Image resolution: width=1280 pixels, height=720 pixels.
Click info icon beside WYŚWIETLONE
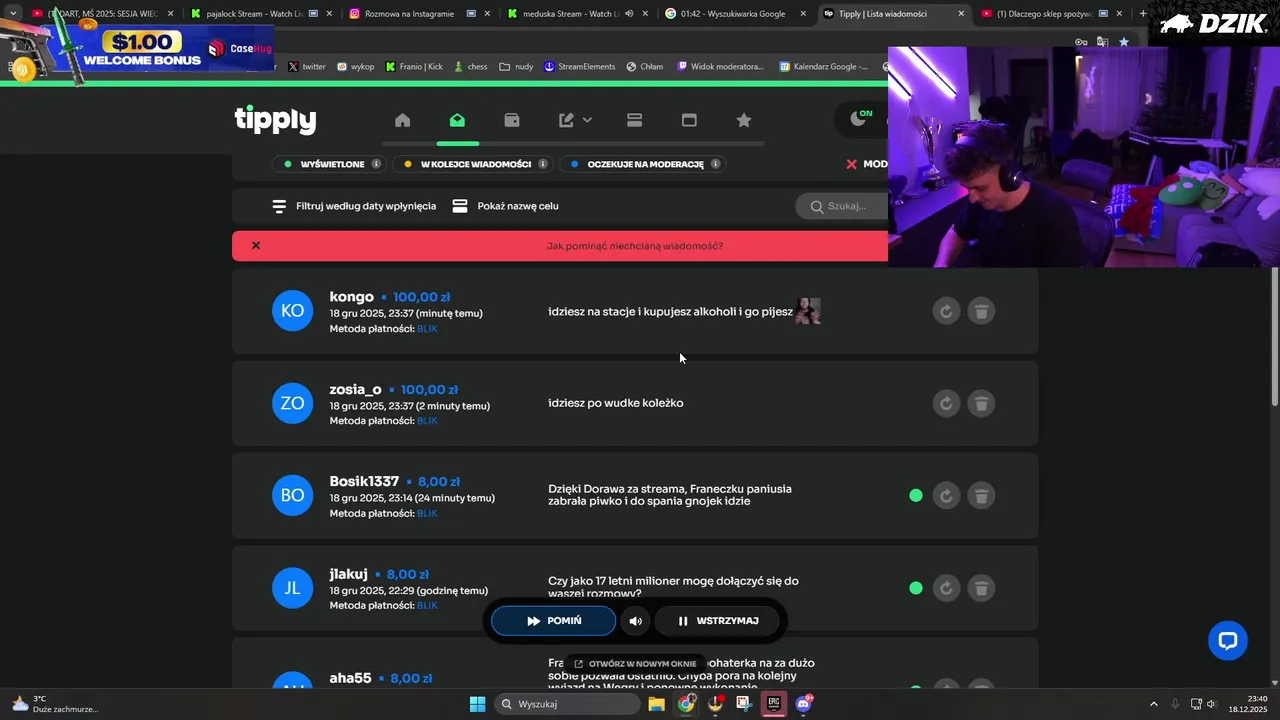tap(376, 164)
